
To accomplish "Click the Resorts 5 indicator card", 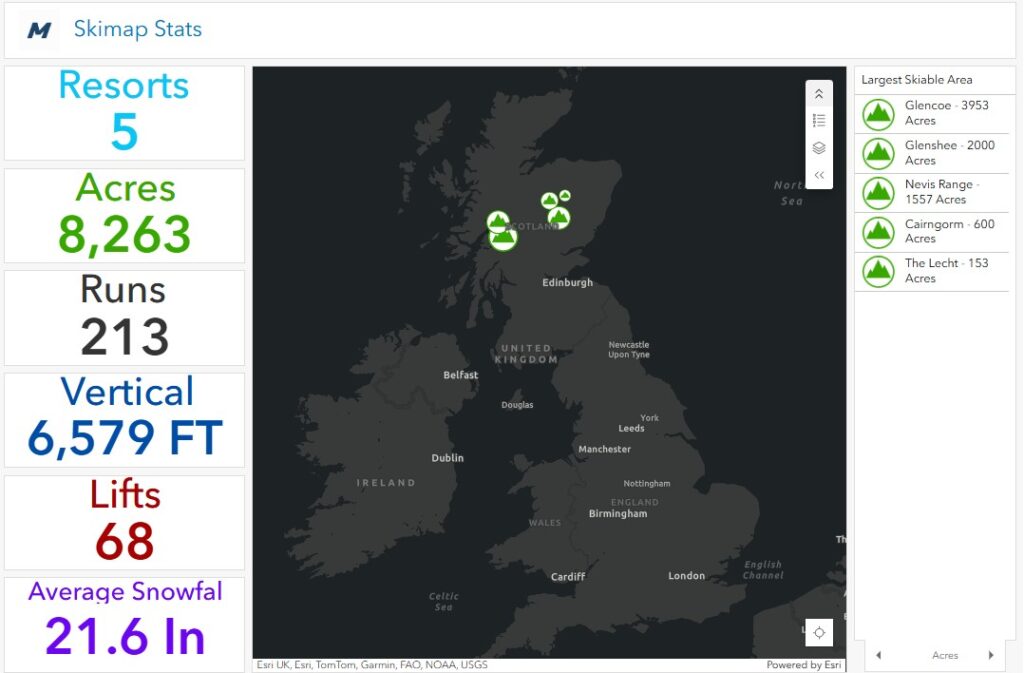I will point(124,113).
